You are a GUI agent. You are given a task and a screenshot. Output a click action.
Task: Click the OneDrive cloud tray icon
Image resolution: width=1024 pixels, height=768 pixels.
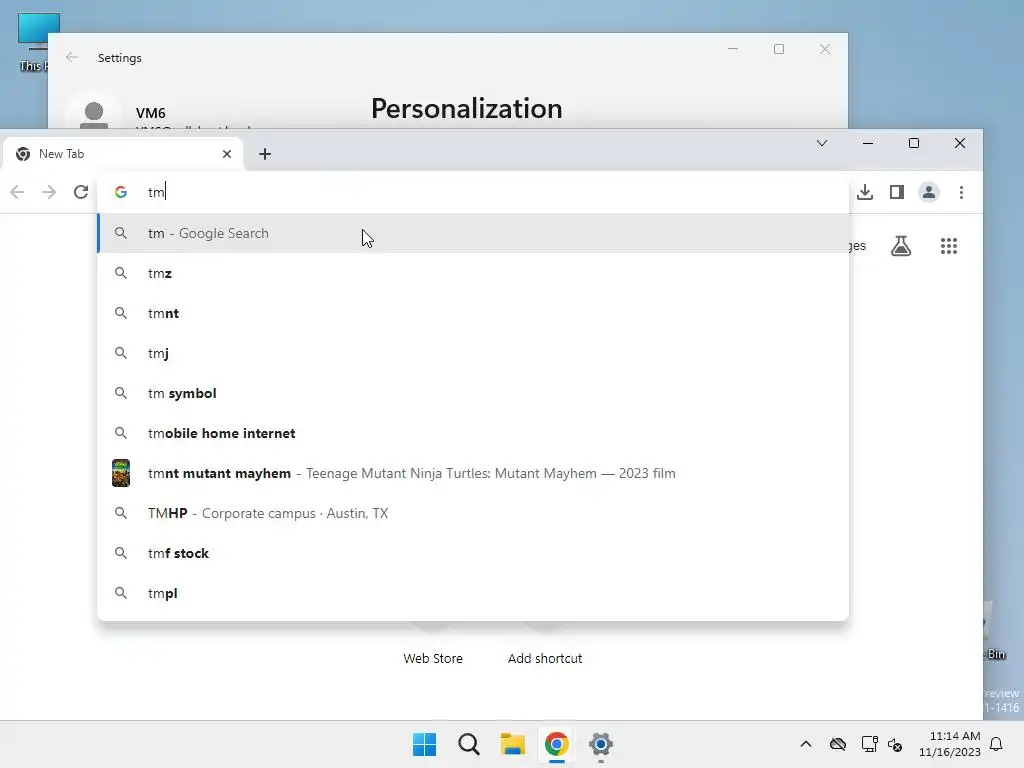tap(838, 744)
